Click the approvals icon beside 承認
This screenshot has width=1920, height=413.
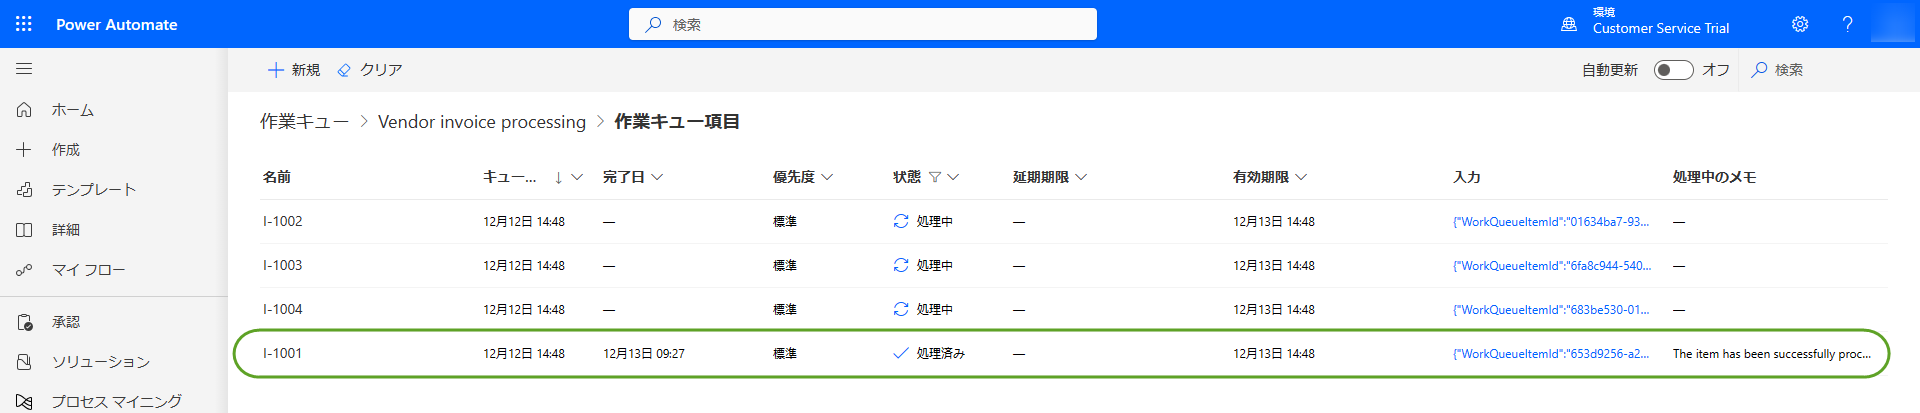(x=24, y=322)
